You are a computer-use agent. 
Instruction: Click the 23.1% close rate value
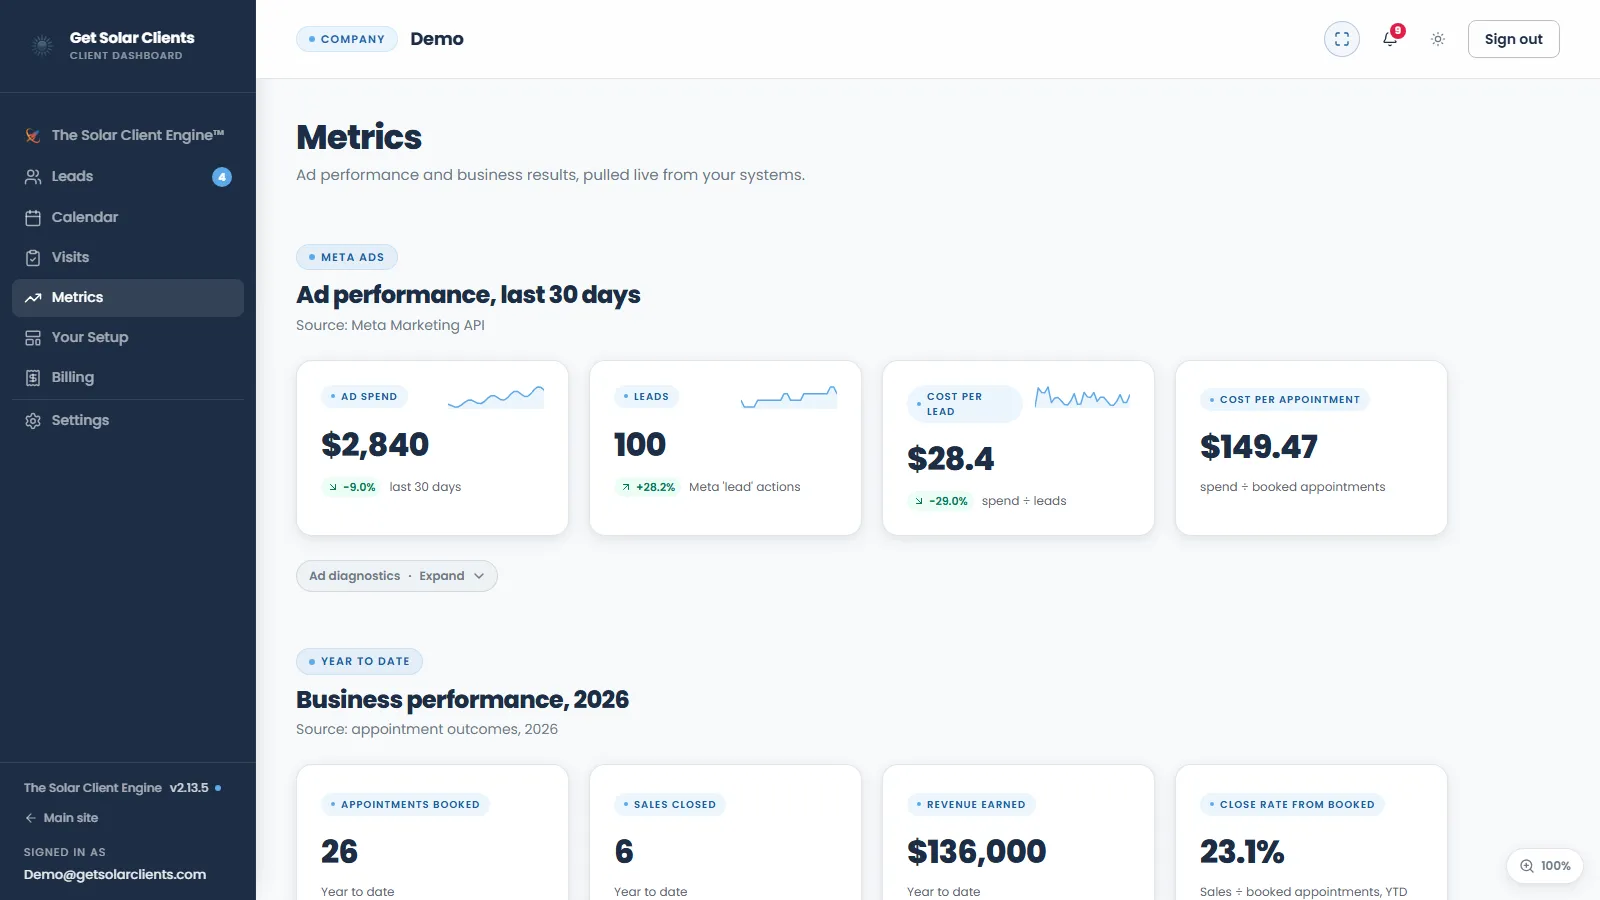pos(1242,852)
